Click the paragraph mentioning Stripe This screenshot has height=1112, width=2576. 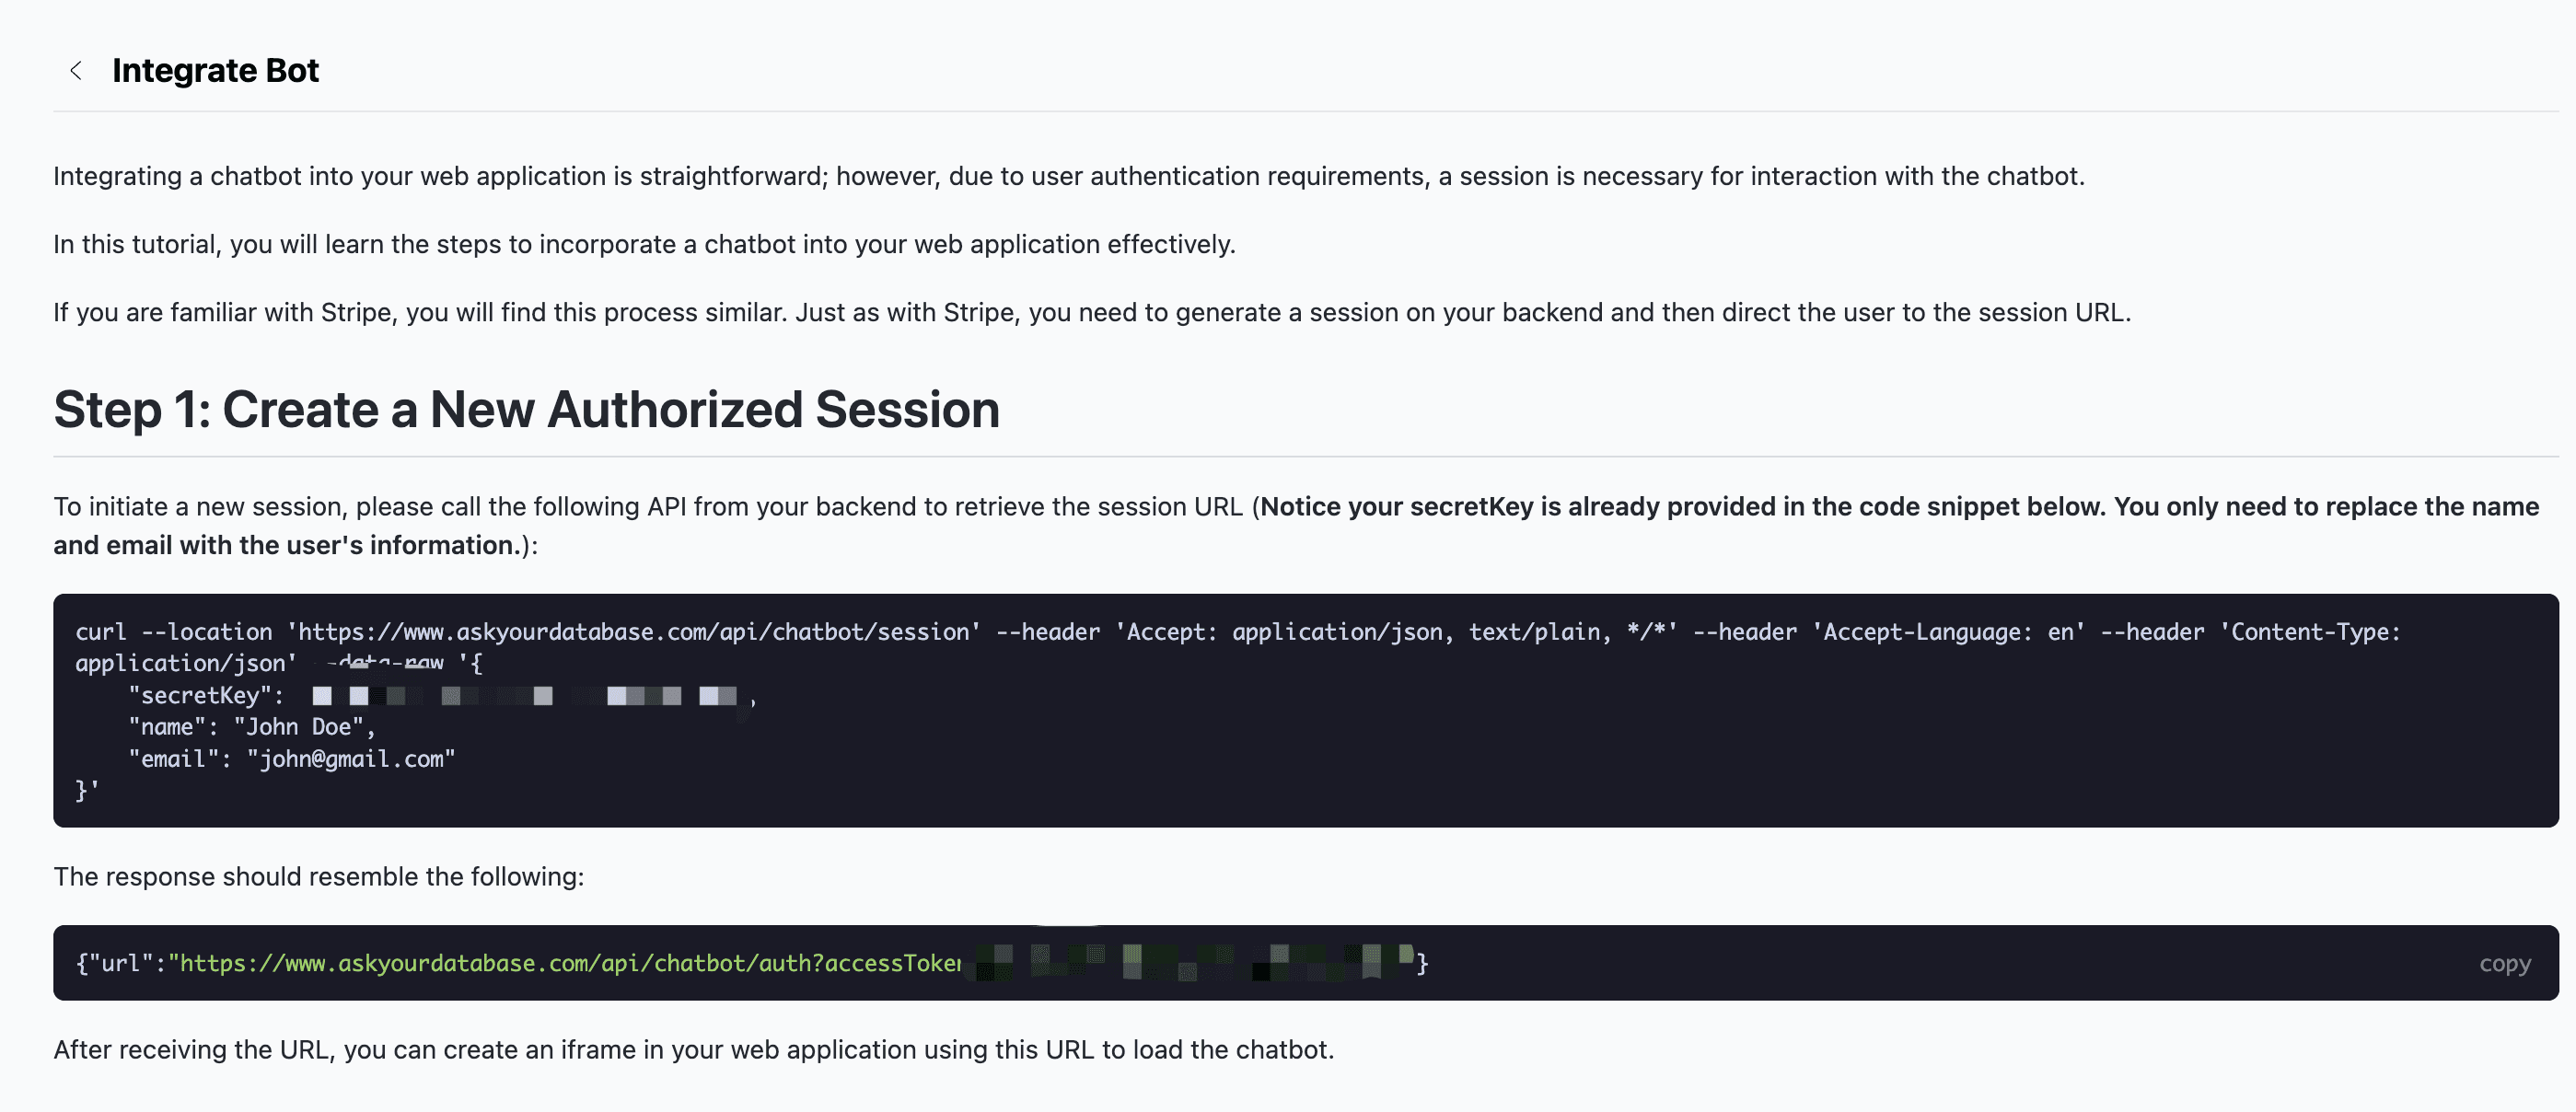click(1091, 313)
